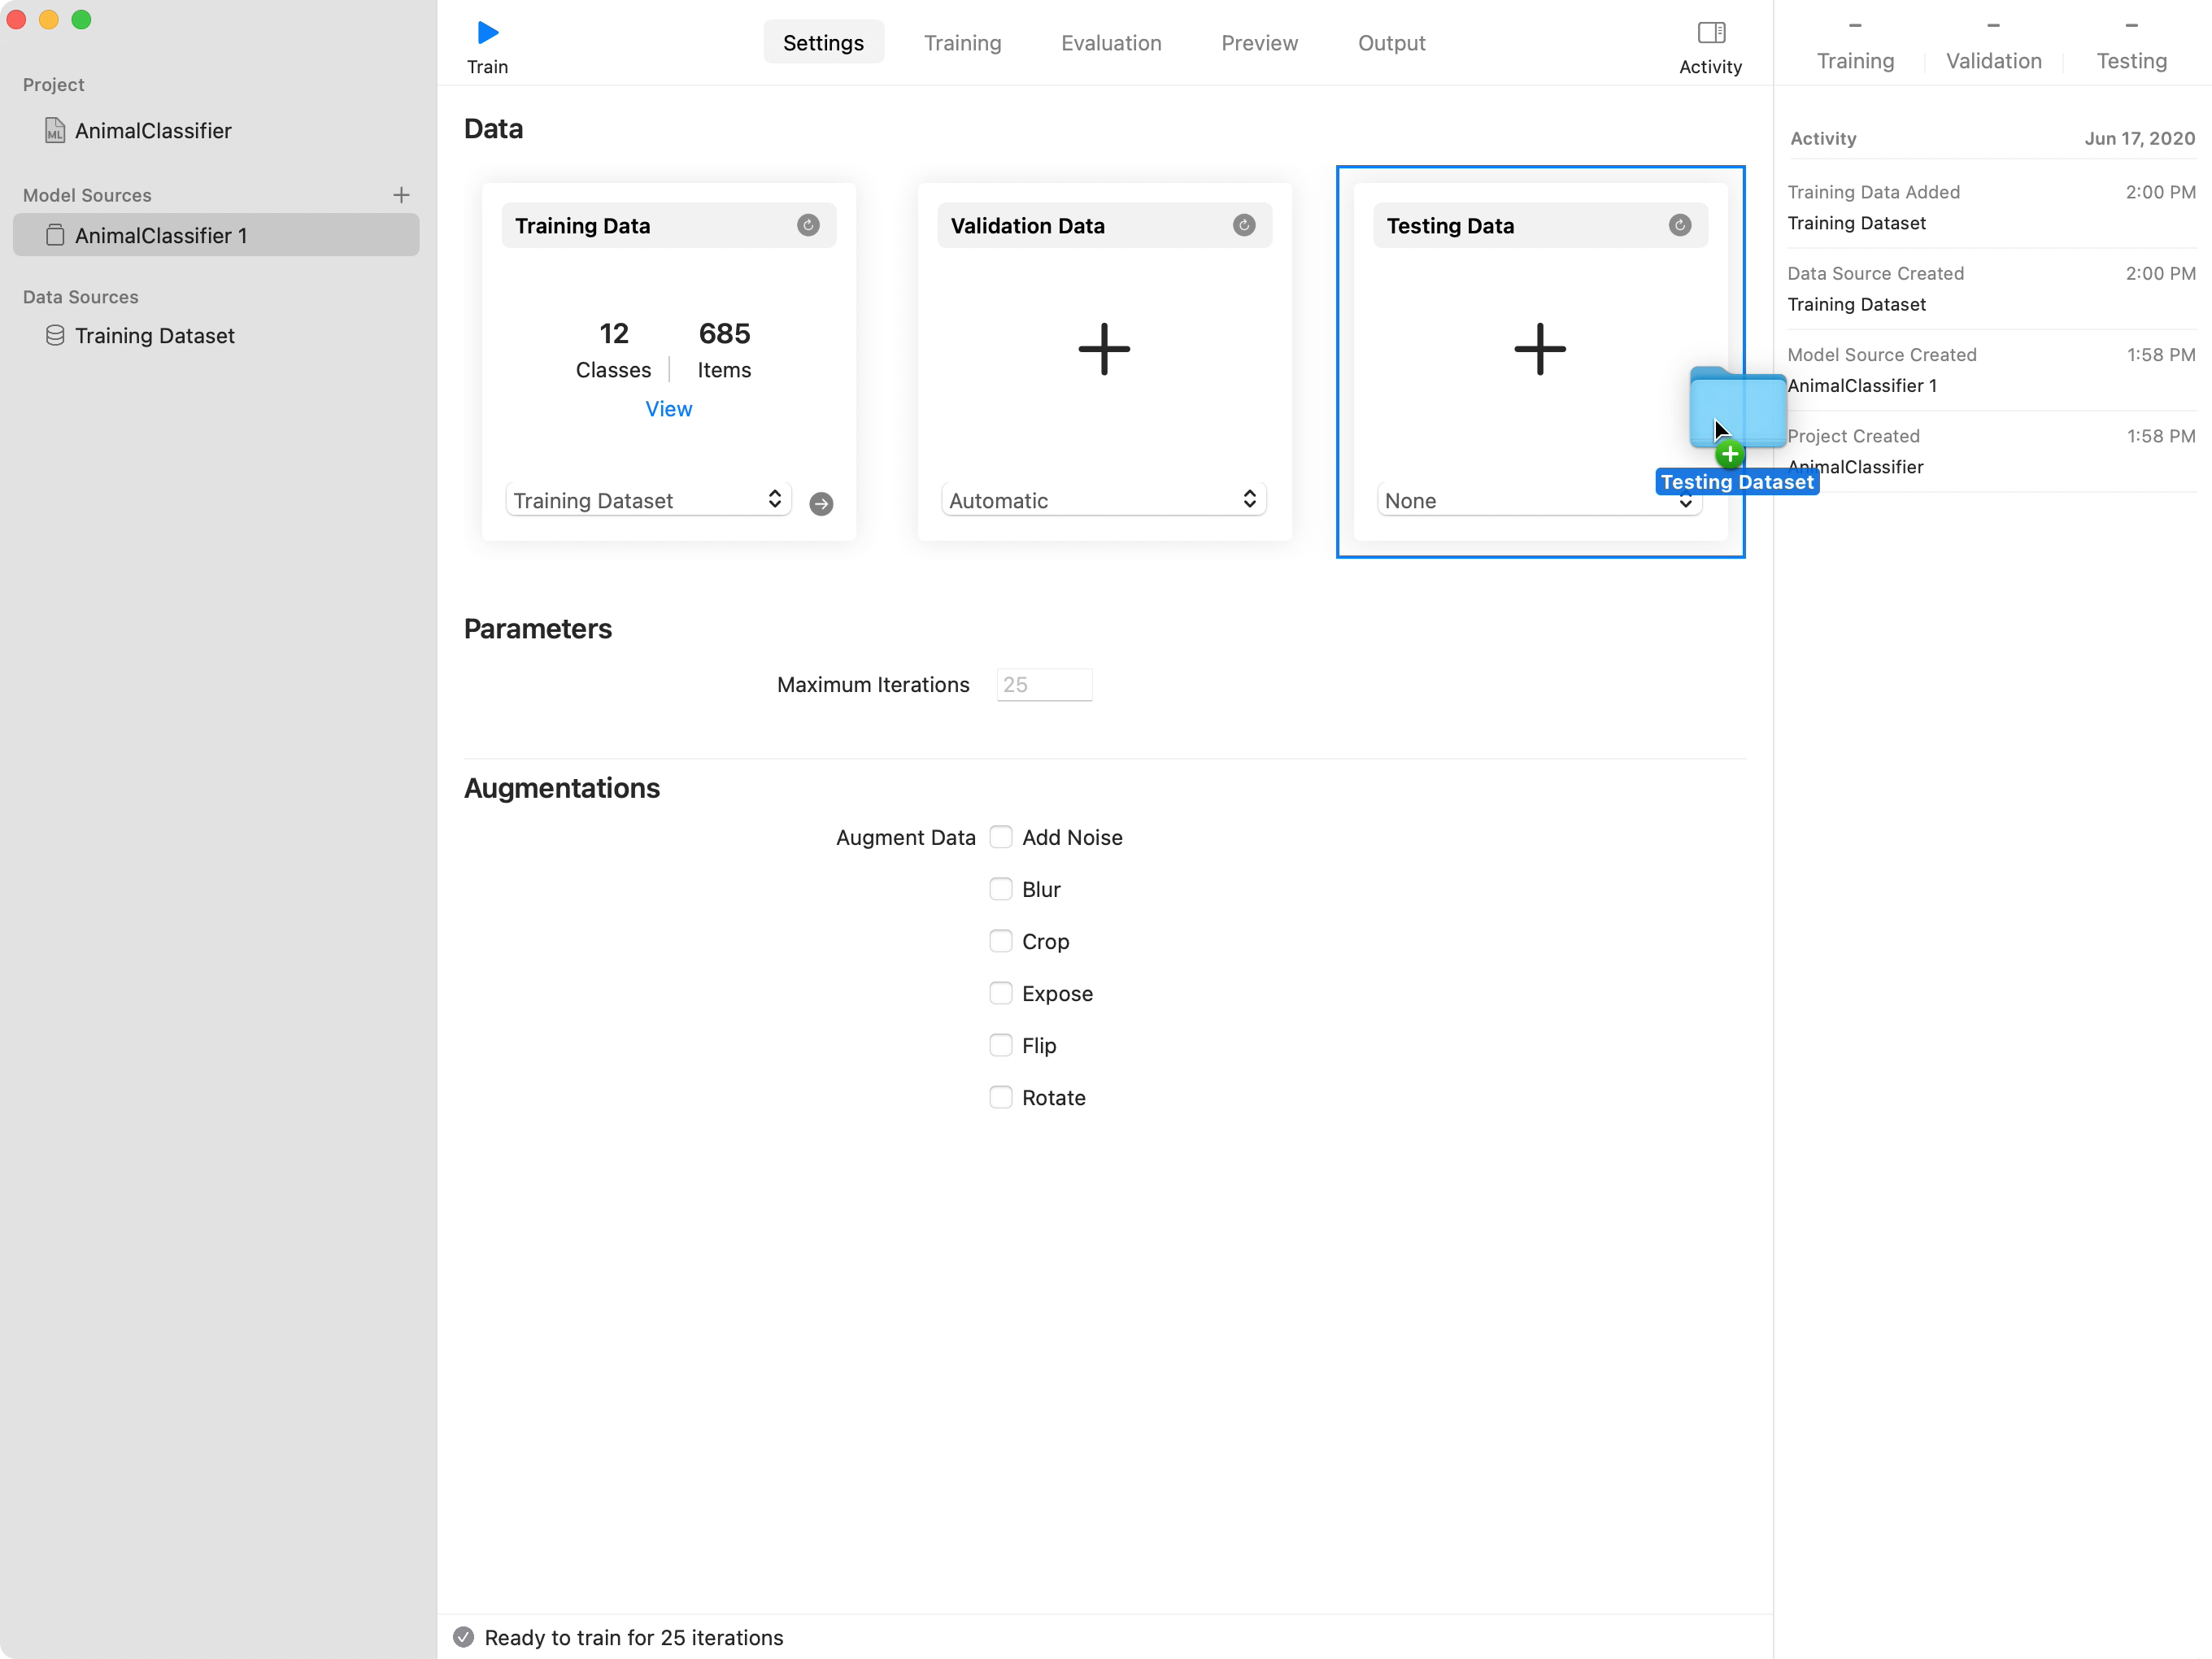Click the Training Dataset arrow navigate icon
2212x1659 pixels.
[x=821, y=500]
